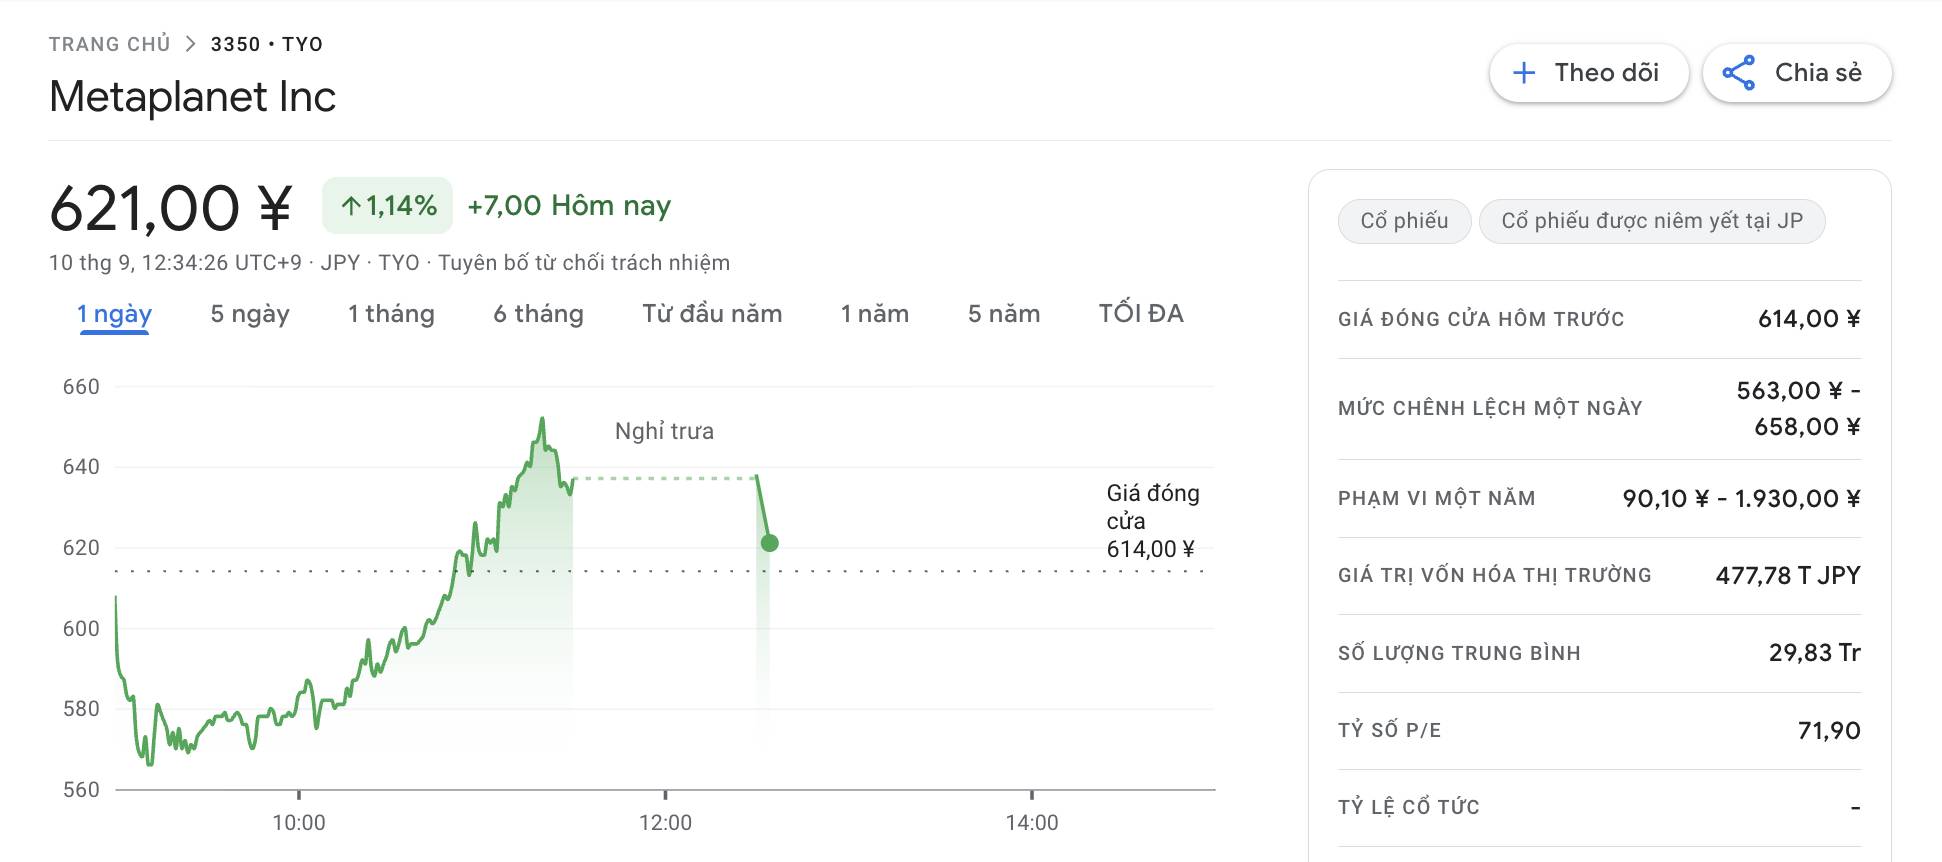Click the breadcrumb chevron after TRANG CHỦ

190,44
